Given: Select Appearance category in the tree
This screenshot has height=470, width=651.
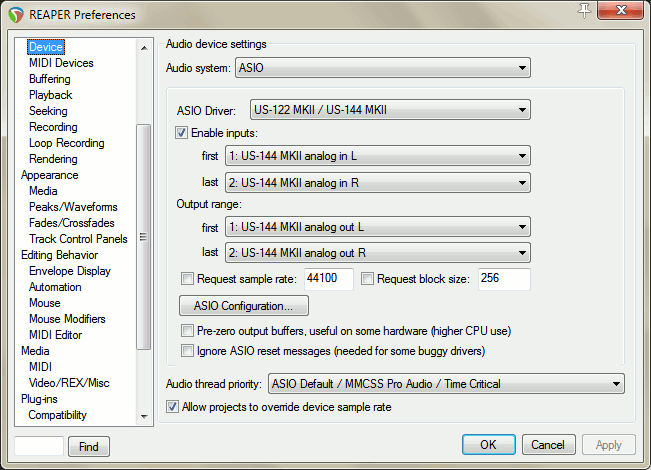Looking at the screenshot, I should tap(49, 175).
